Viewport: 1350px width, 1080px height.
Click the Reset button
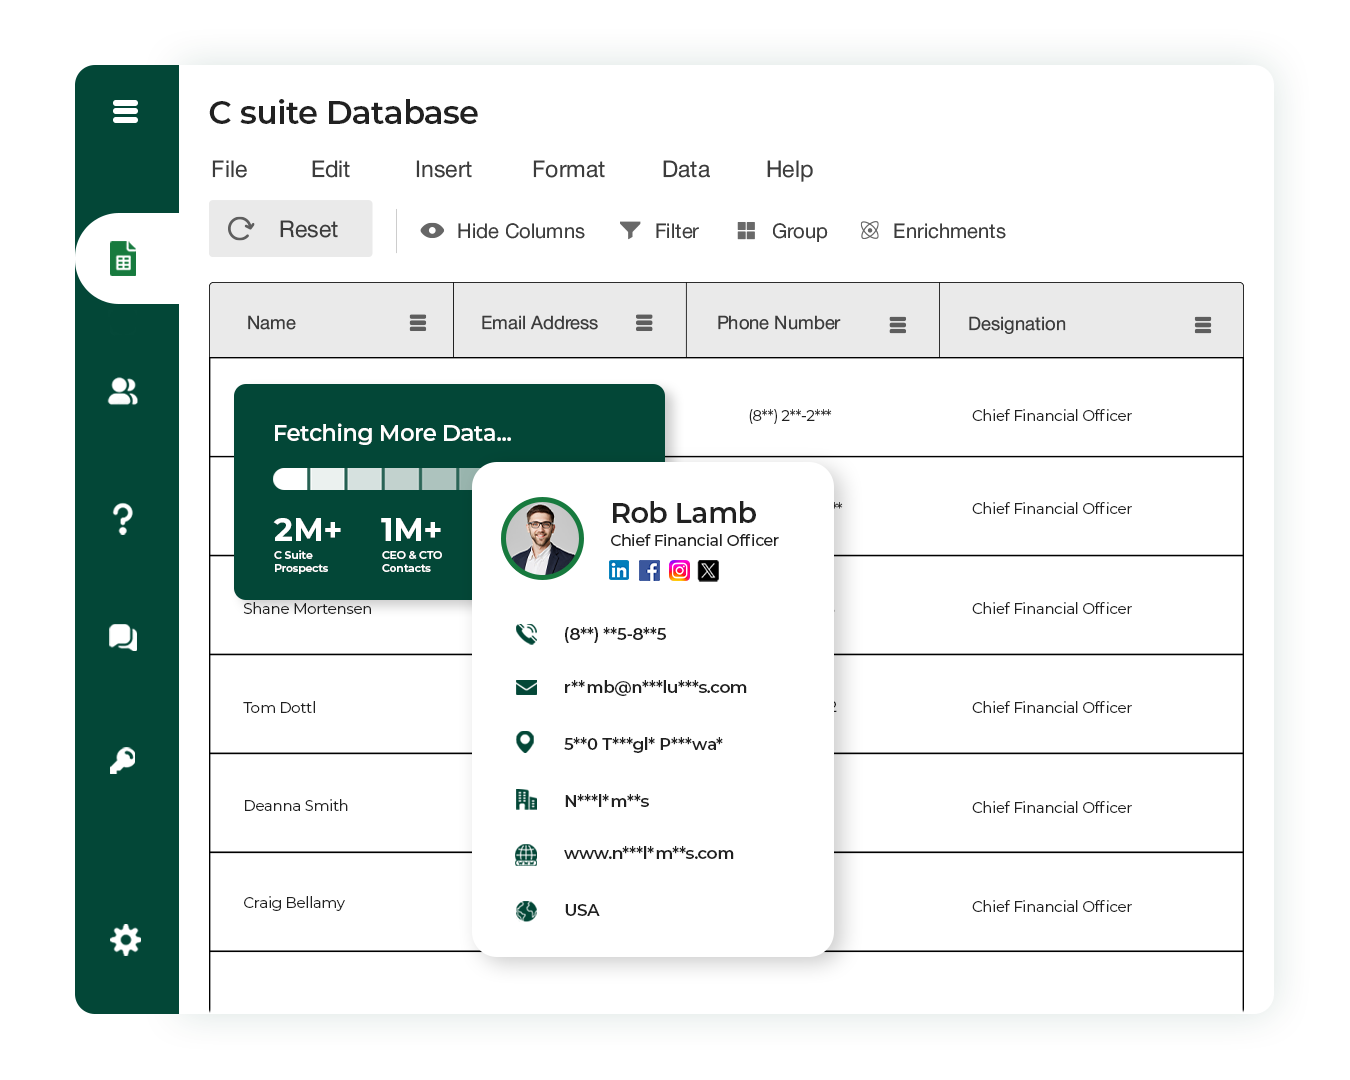[x=290, y=228]
